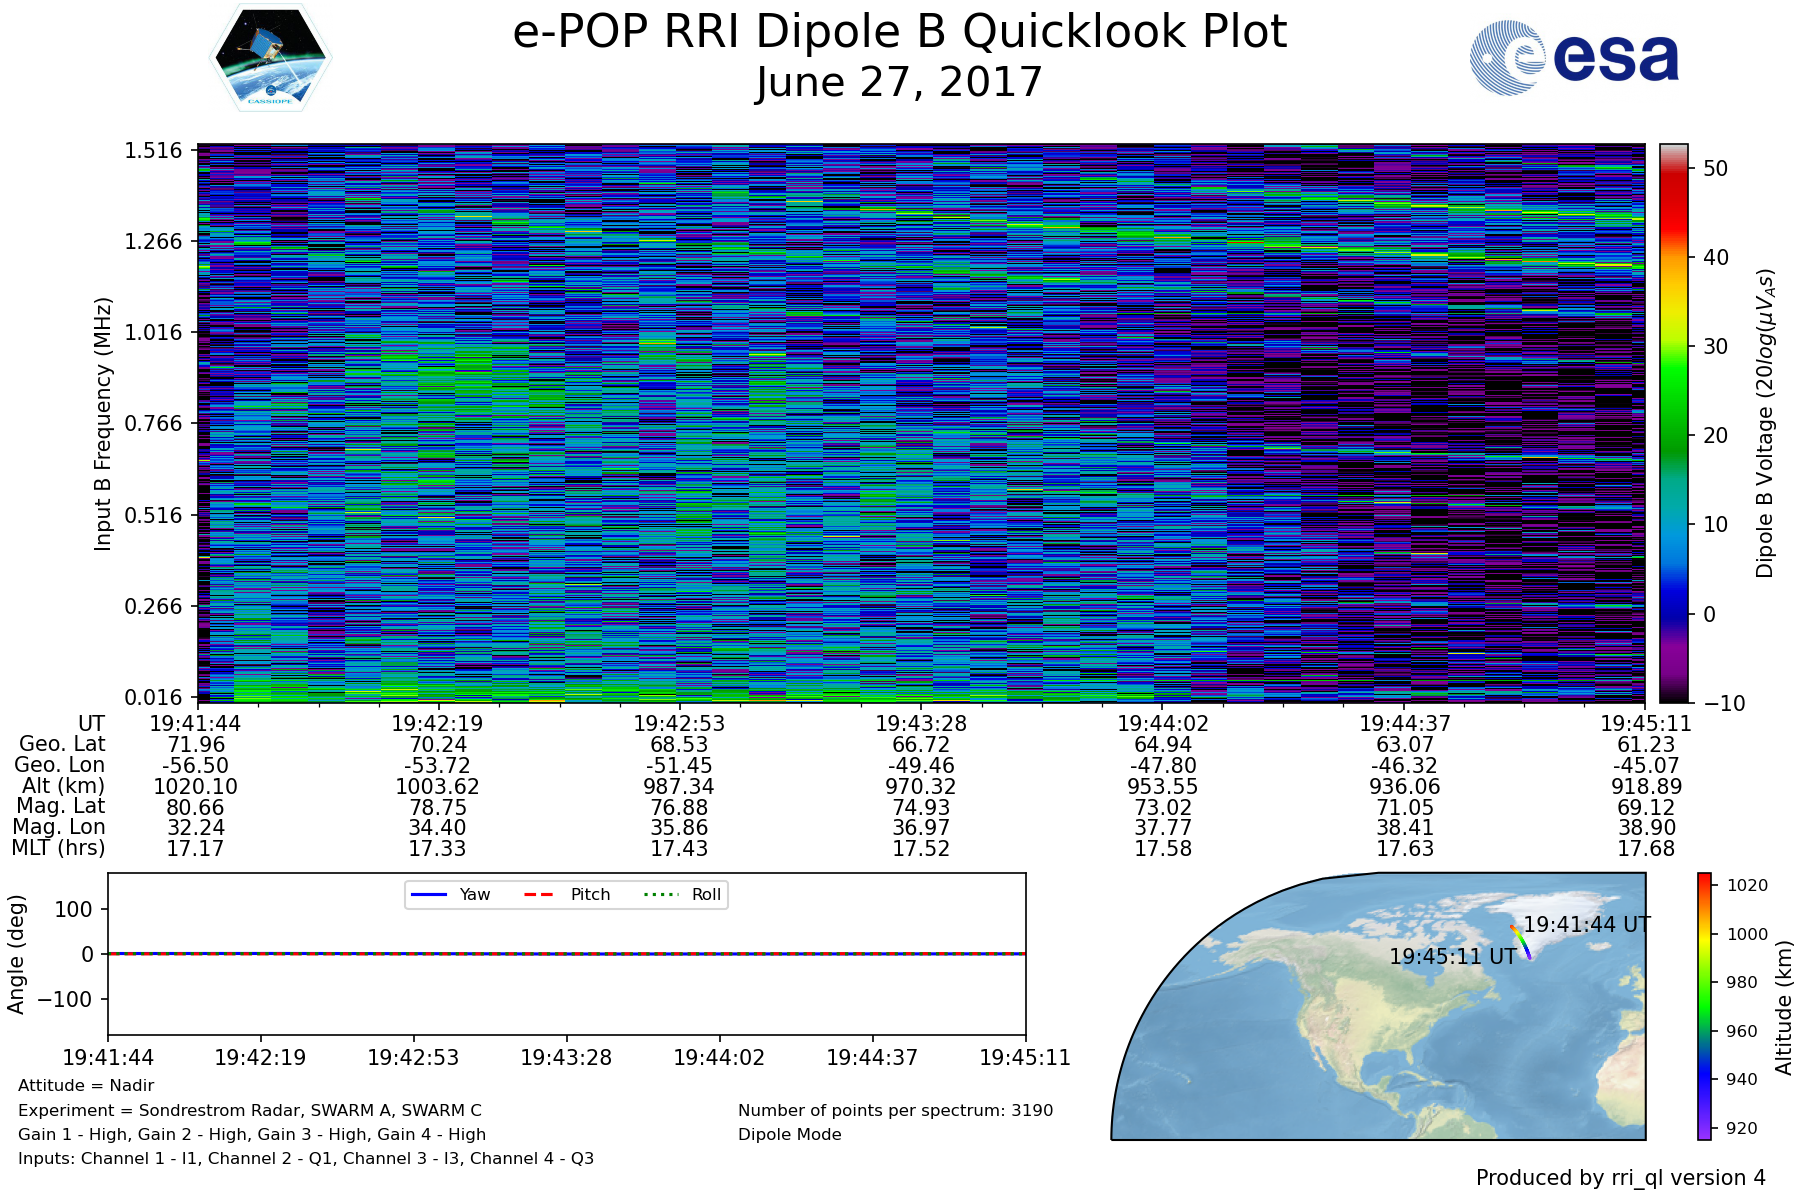Click the 19:45:11 UT map label

1452,957
